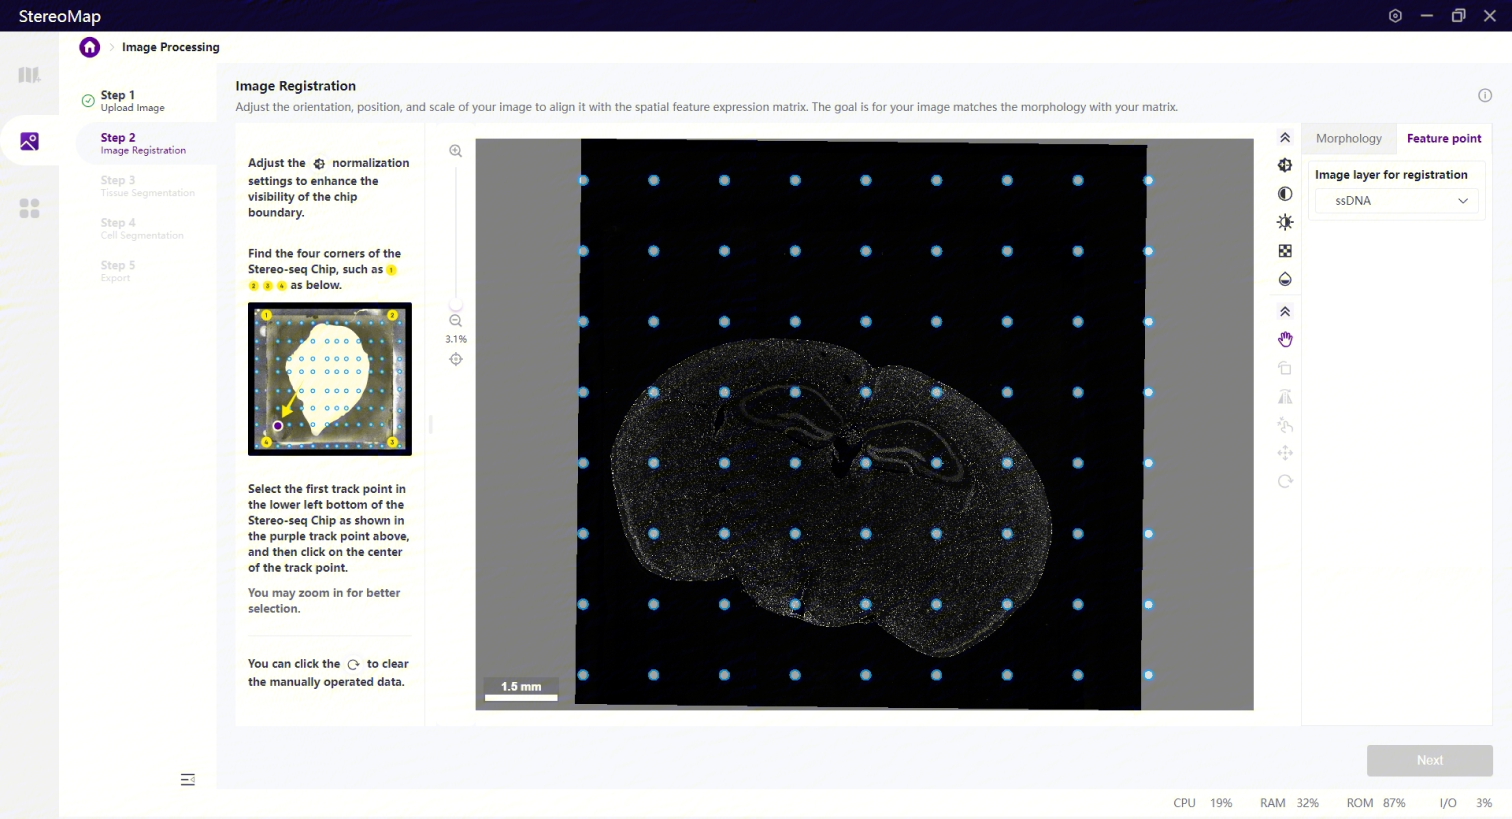Click the Stereo-seq chip example thumbnail
This screenshot has width=1512, height=819.
click(x=330, y=379)
